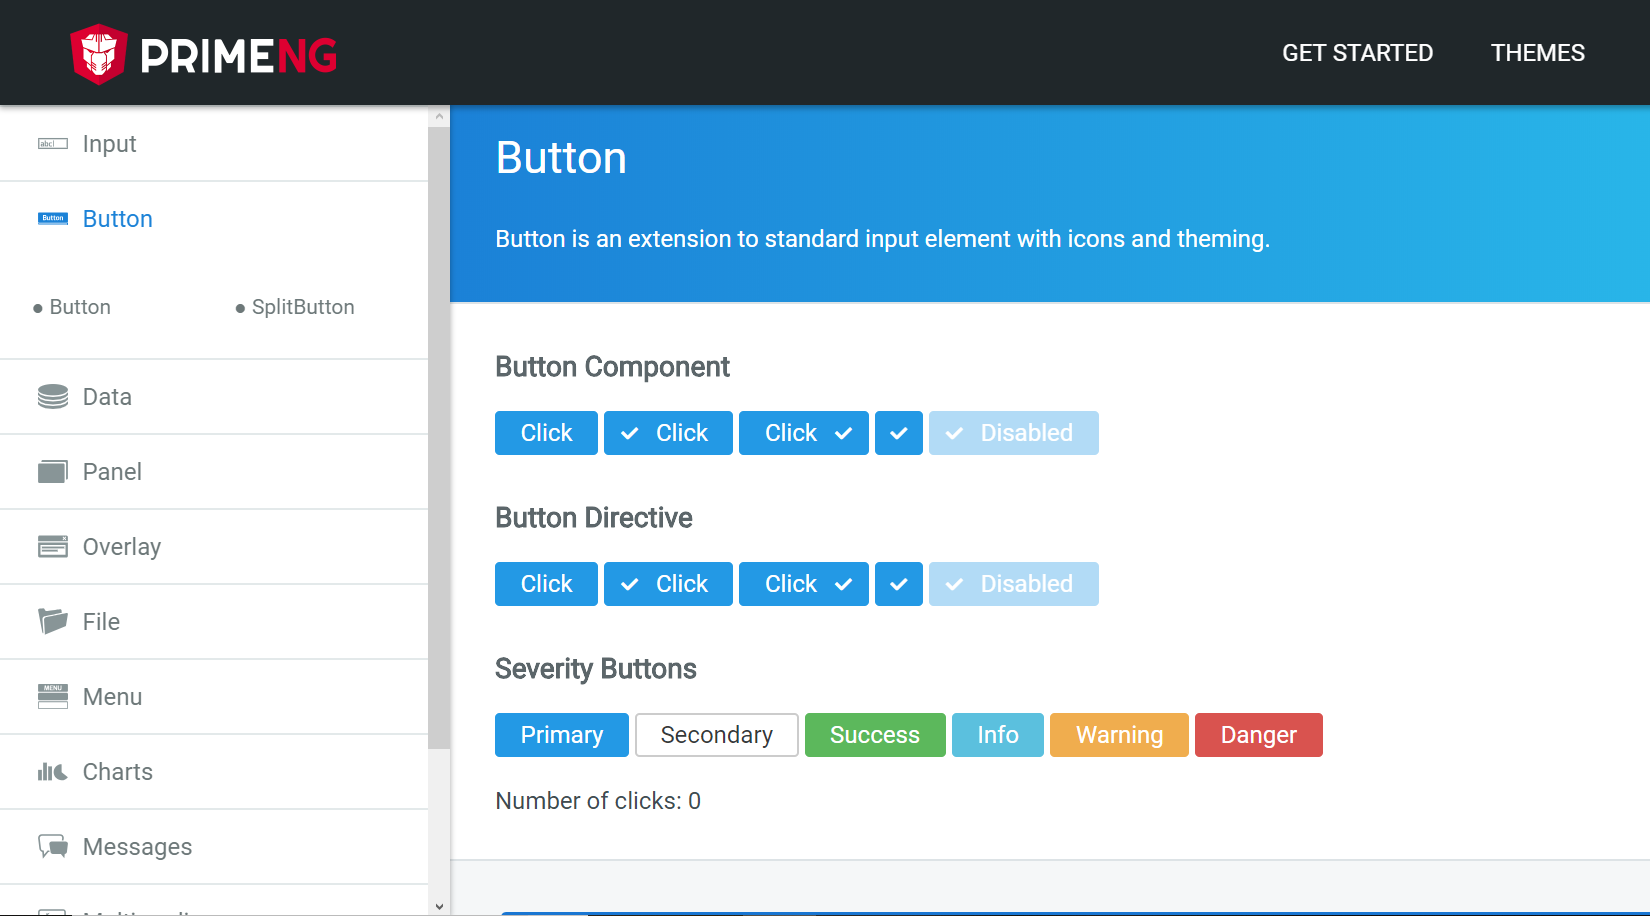This screenshot has width=1650, height=916.
Task: Collapse the Button section in sidebar
Action: point(117,219)
